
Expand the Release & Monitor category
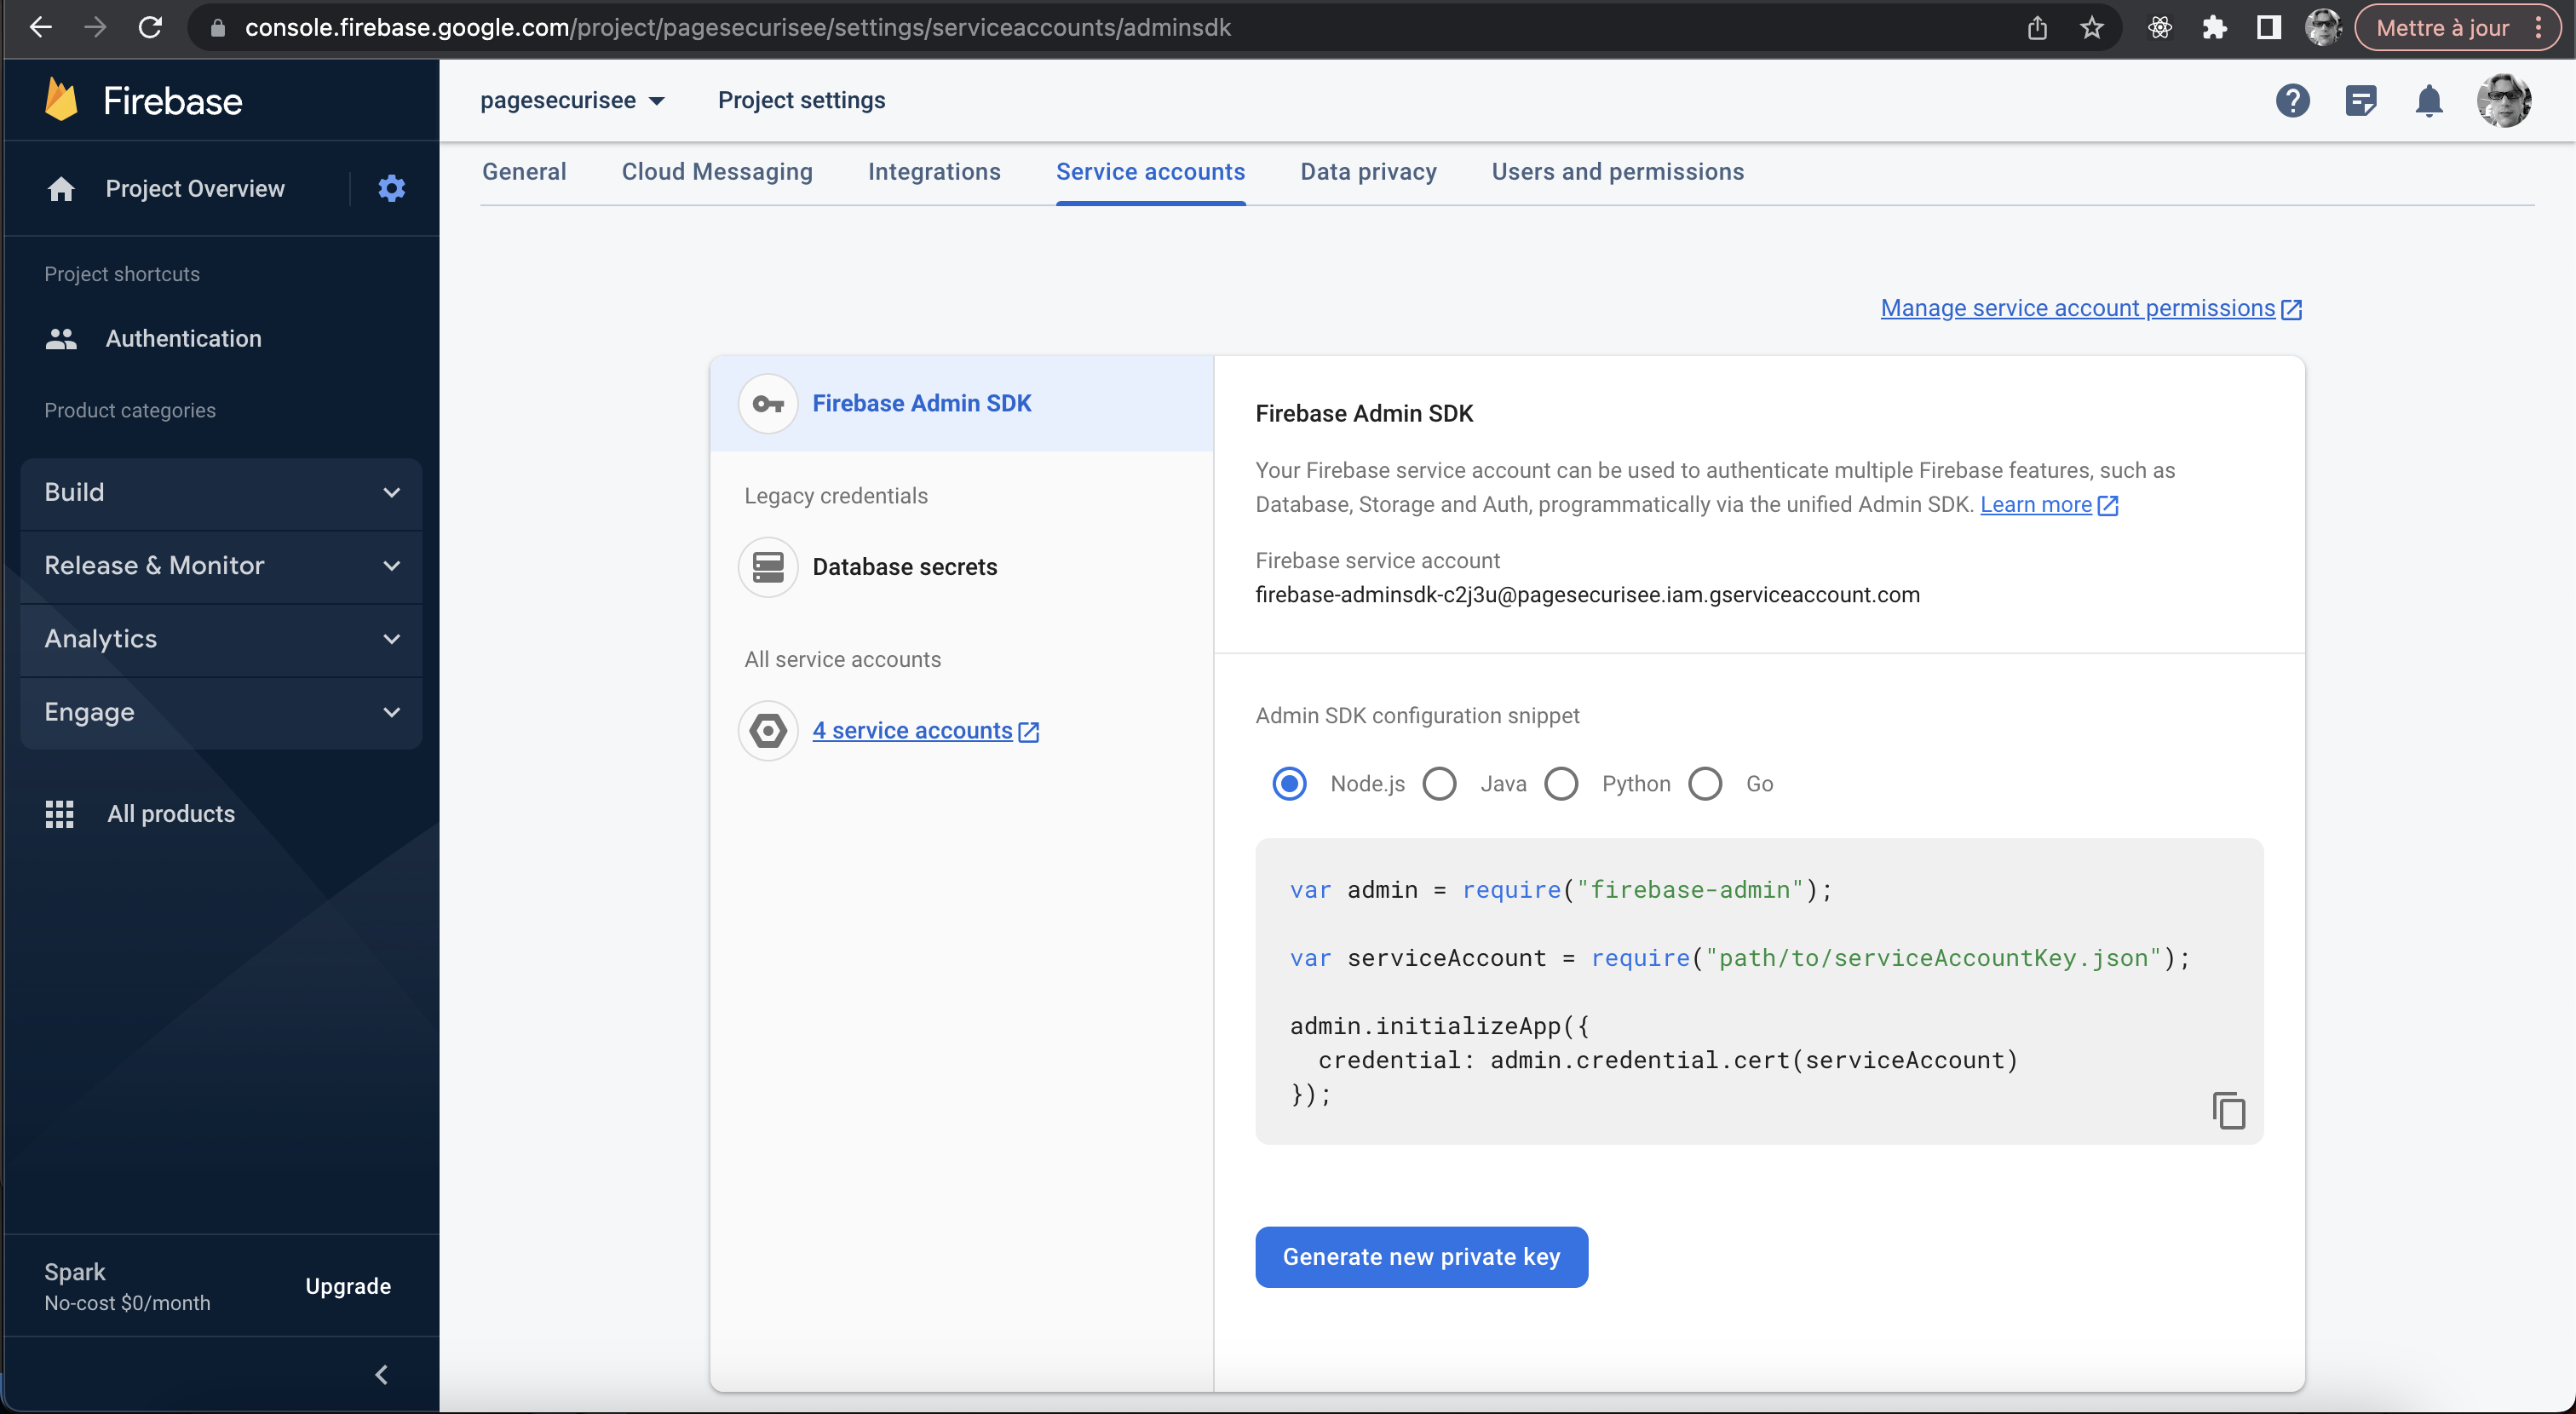[x=221, y=566]
